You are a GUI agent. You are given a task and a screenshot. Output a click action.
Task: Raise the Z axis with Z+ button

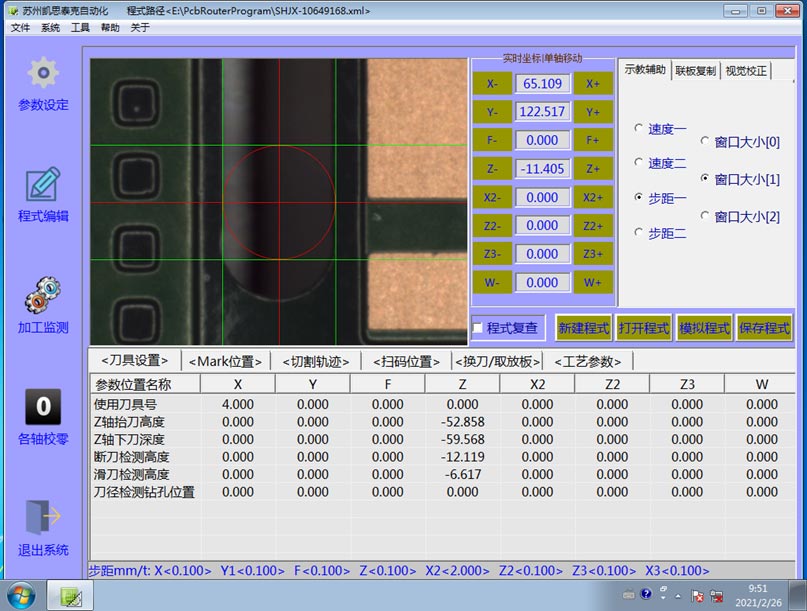pos(593,169)
